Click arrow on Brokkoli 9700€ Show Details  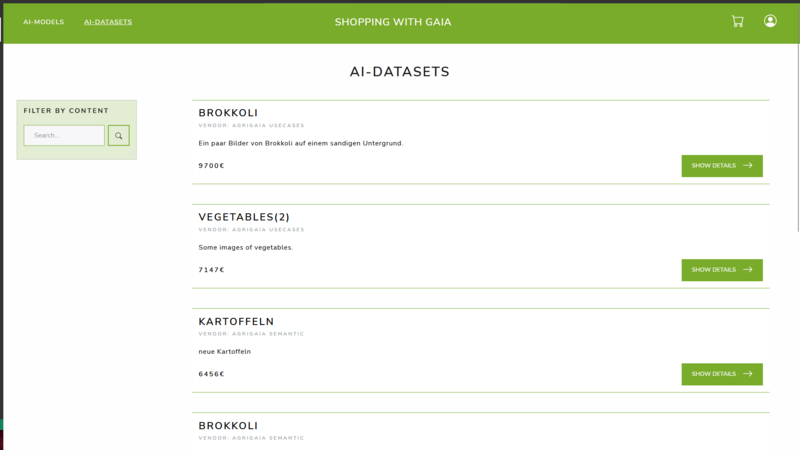tap(748, 165)
